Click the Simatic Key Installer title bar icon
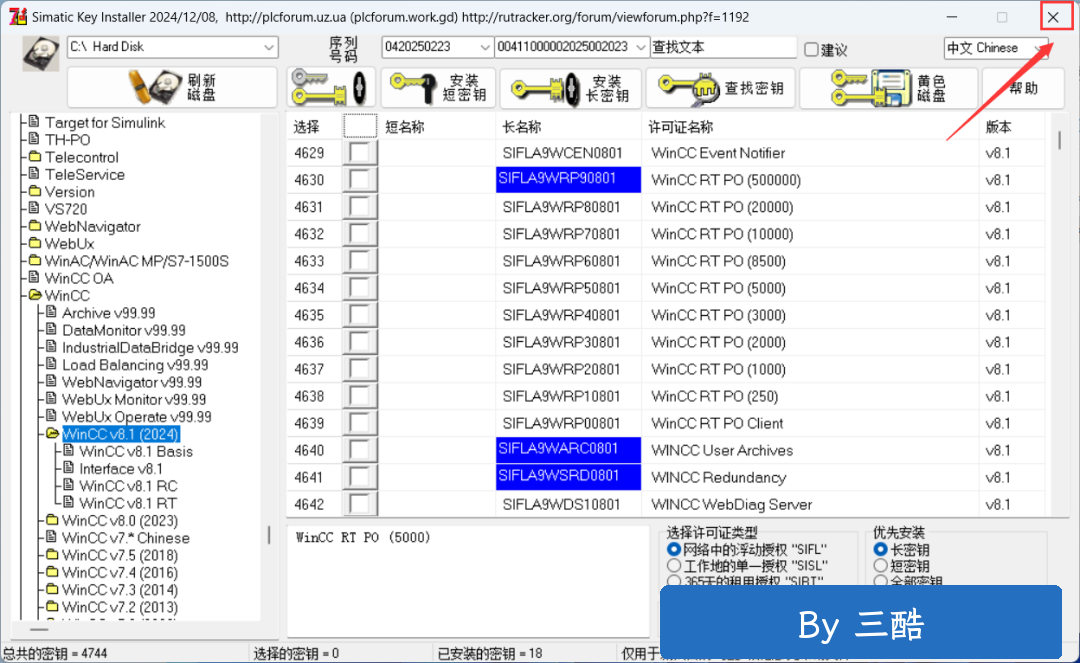 [x=17, y=17]
